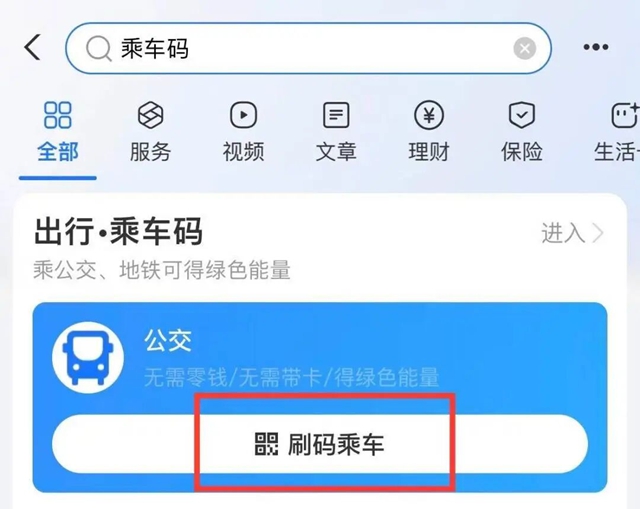Screen dimensions: 640x509
Task: Select the 全部 grid icon
Action: click(x=58, y=115)
